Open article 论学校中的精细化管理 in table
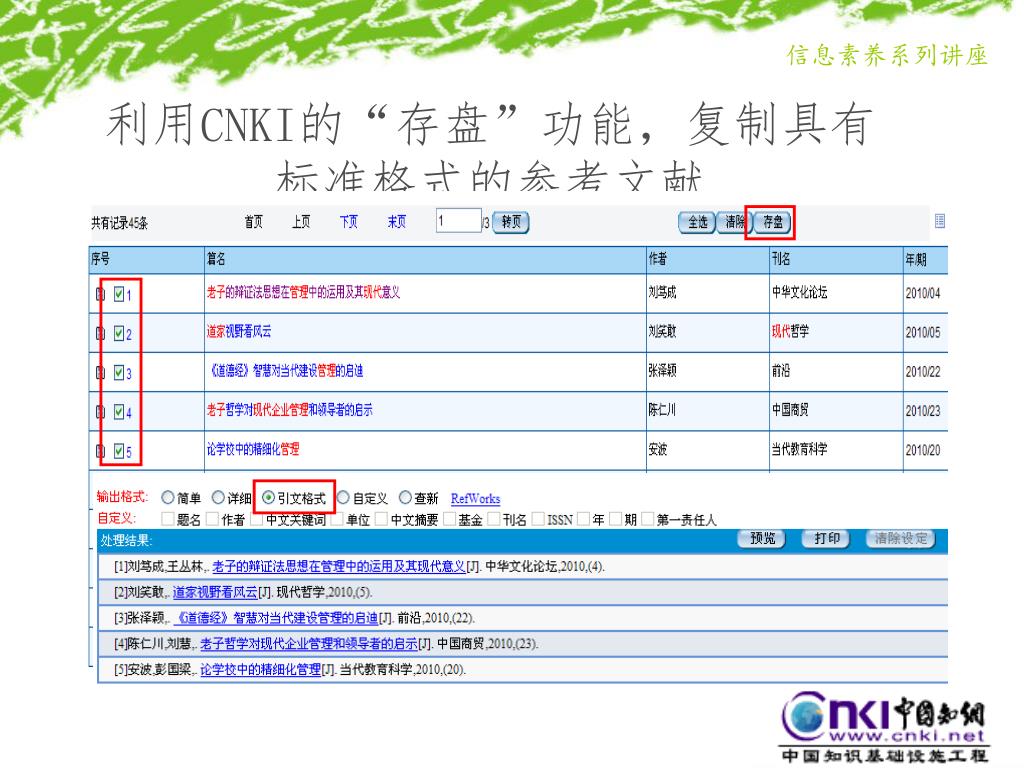Screen dimensions: 1024x768 [x=253, y=449]
